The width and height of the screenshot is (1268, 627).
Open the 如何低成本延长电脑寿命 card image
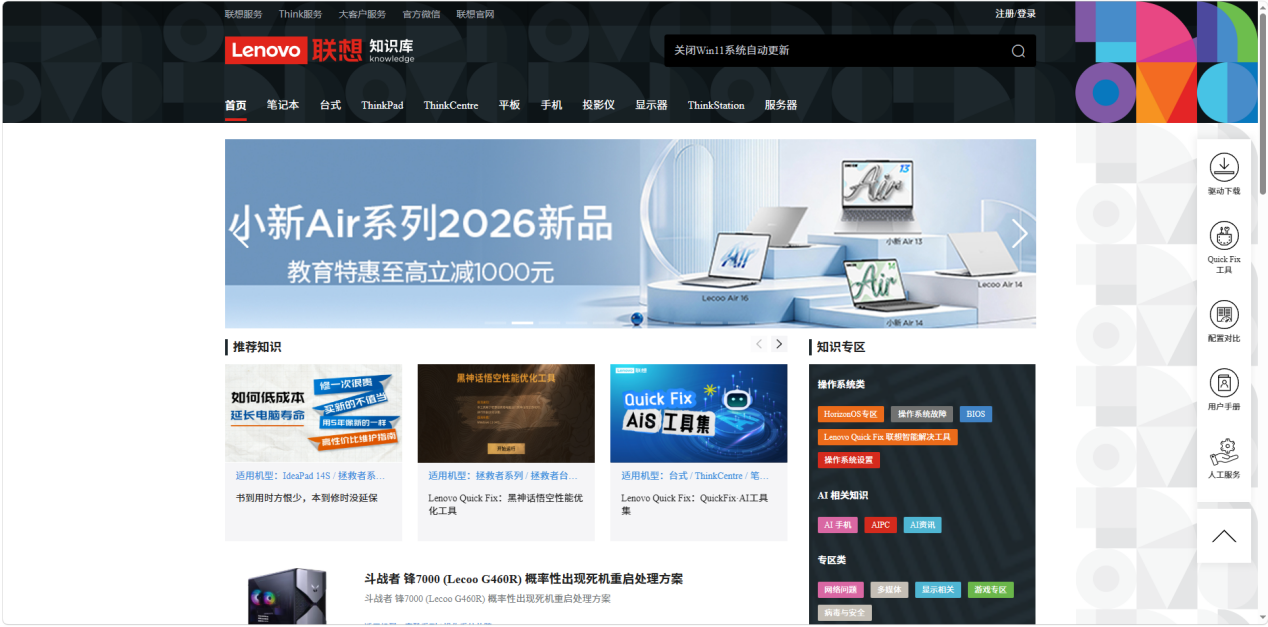[x=313, y=413]
